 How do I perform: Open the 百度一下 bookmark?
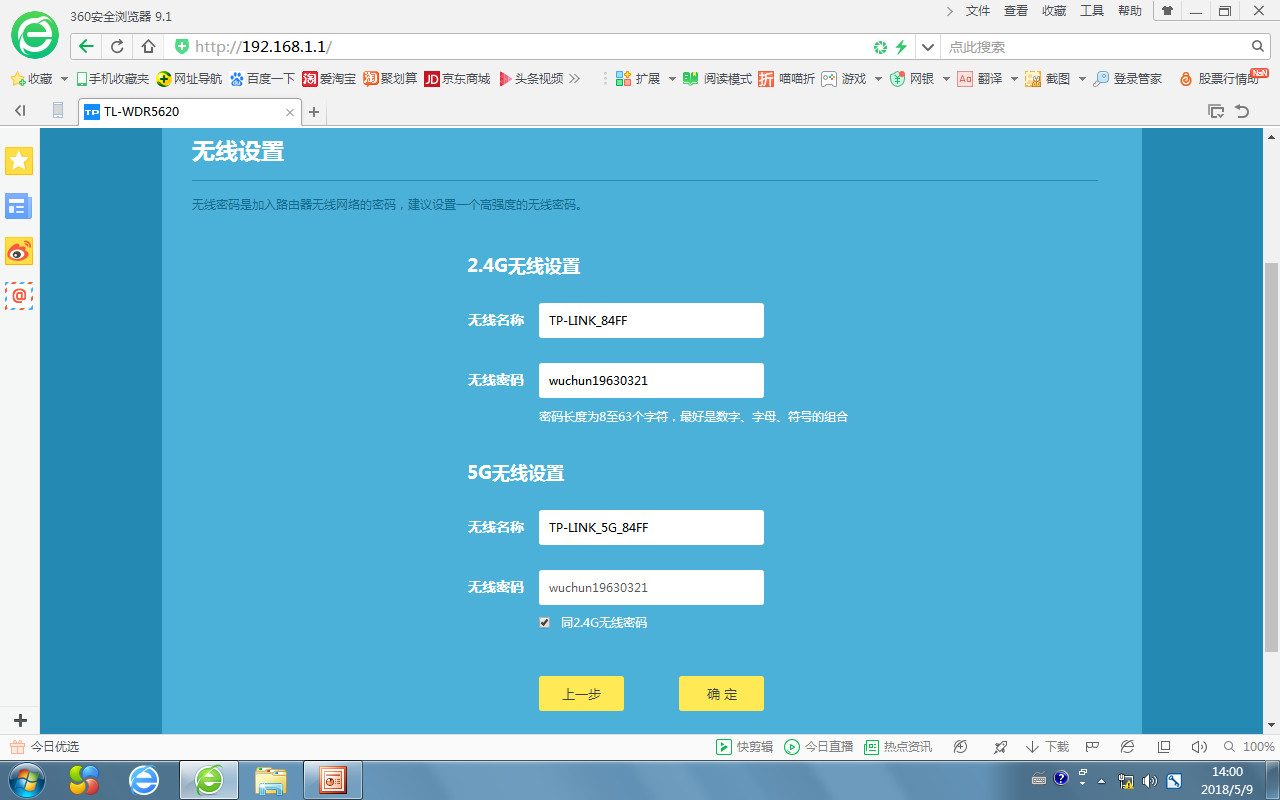(x=262, y=79)
